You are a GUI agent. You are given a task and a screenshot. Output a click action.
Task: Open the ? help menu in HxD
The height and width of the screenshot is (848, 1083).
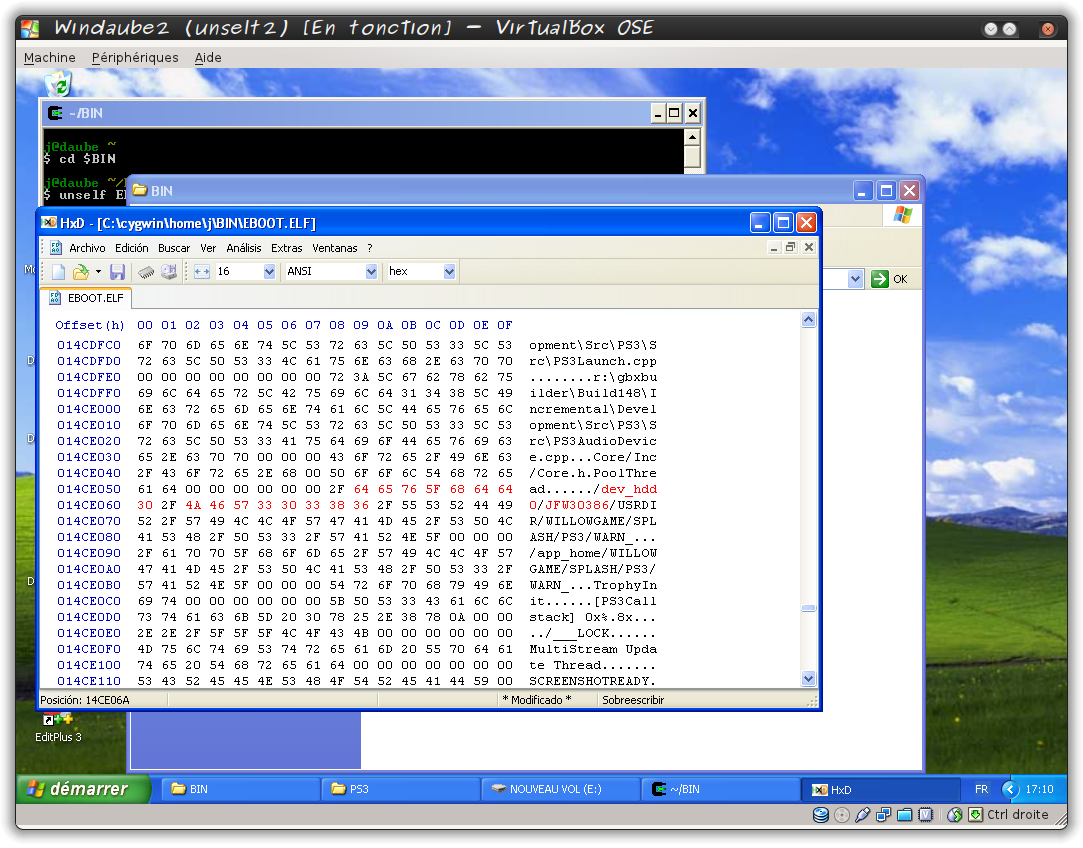tap(370, 249)
